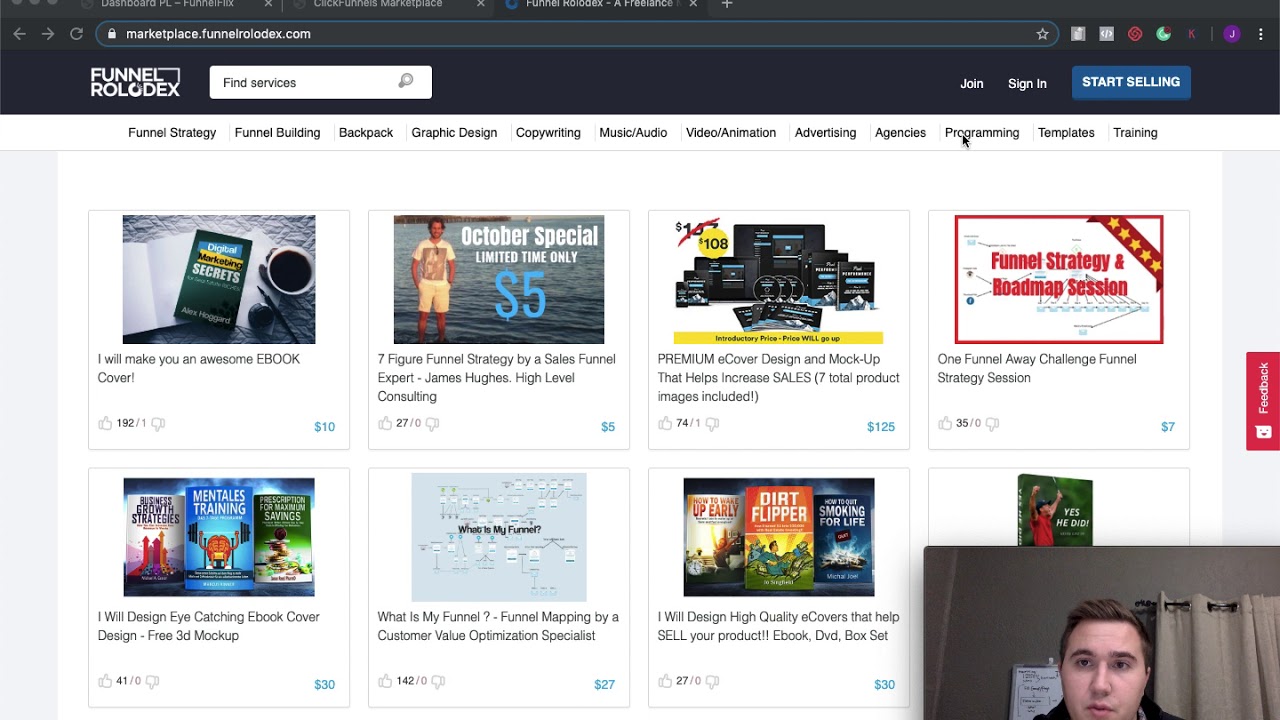
Task: Click the Sign In link
Action: tap(1027, 83)
